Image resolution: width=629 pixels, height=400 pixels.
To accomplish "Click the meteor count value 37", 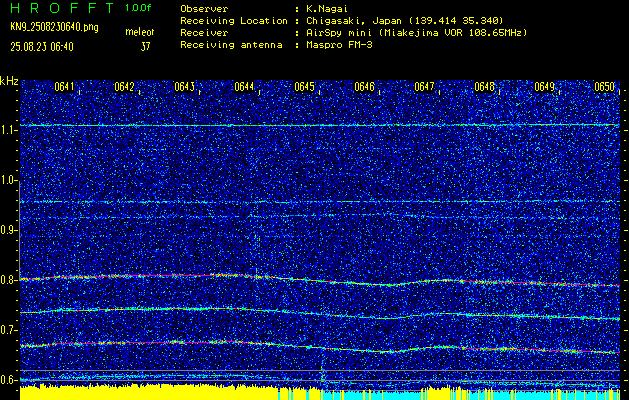I will [x=145, y=47].
